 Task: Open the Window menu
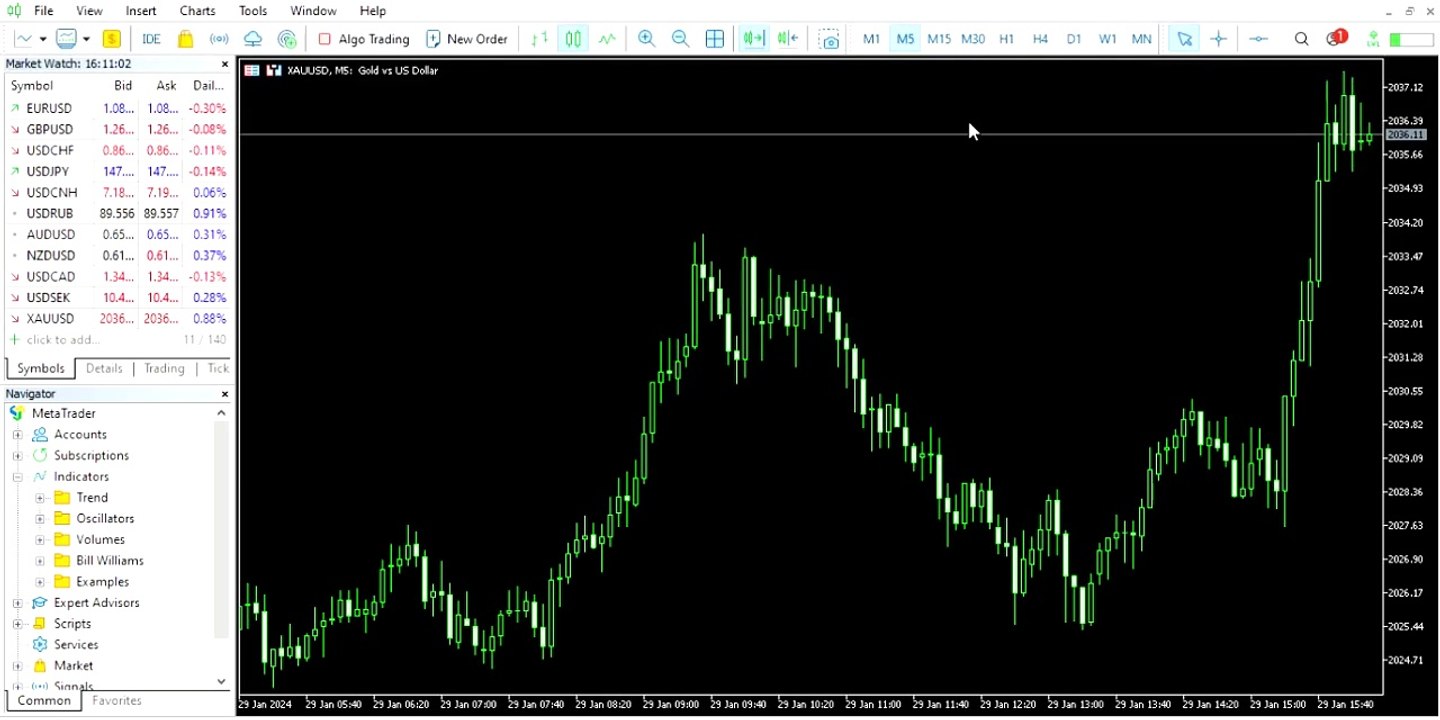(313, 11)
